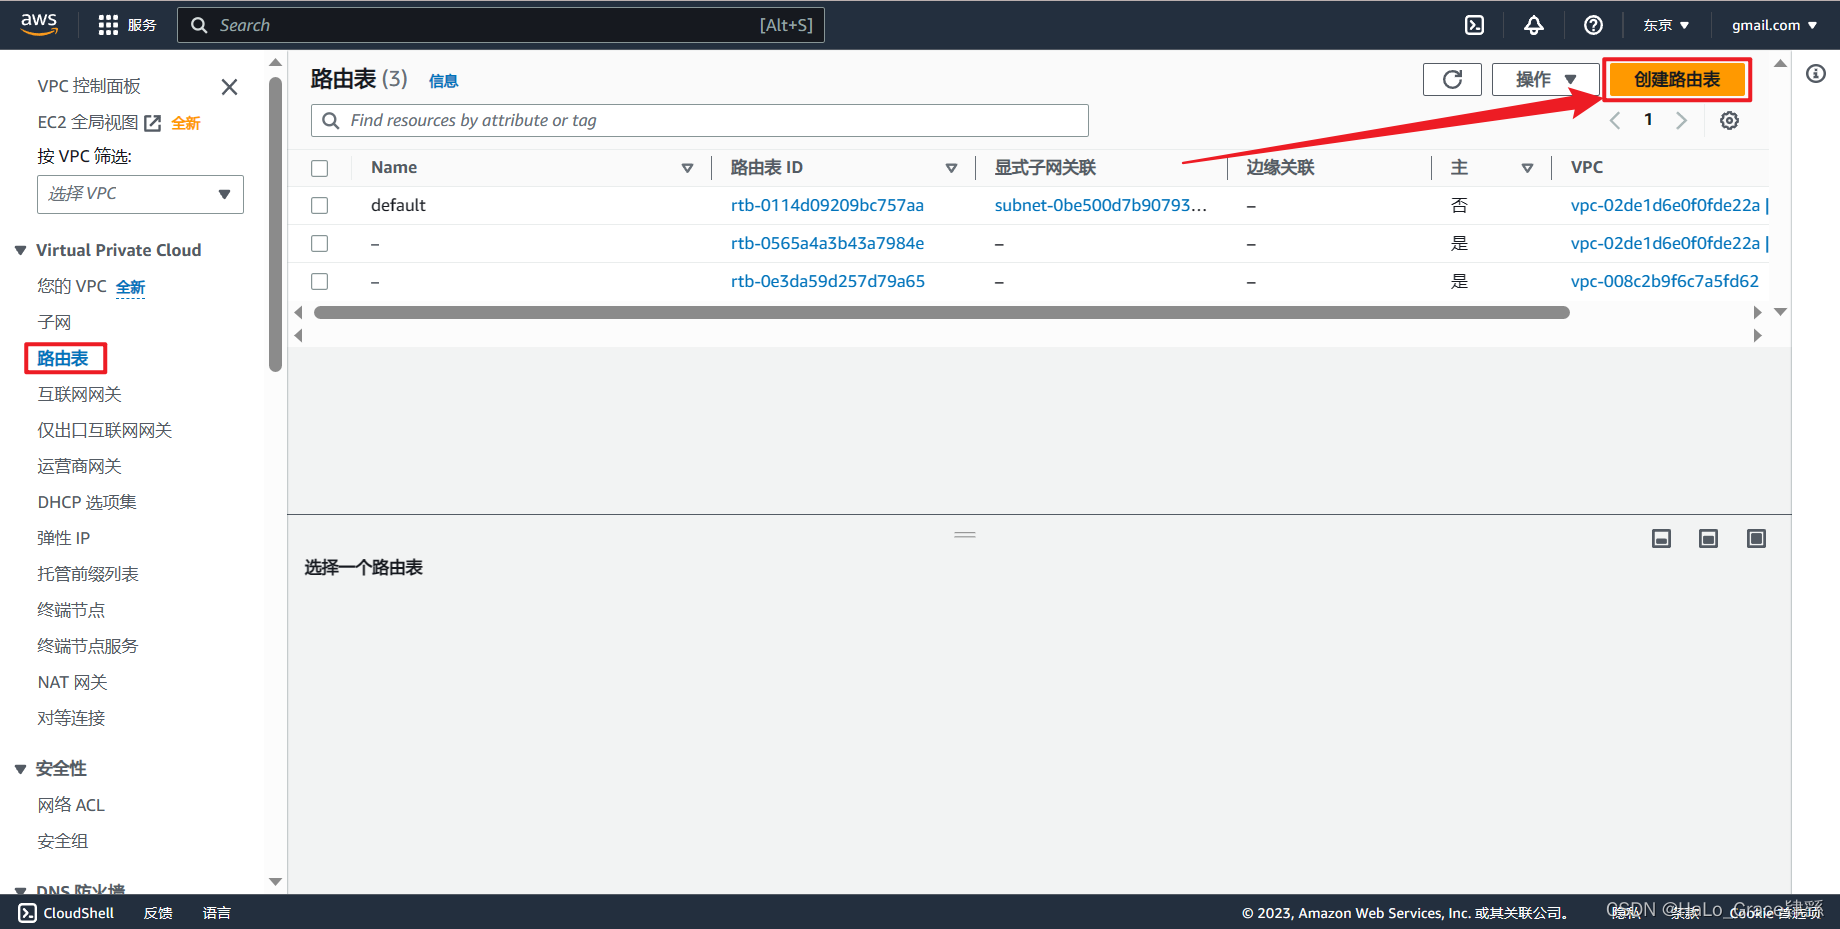Image resolution: width=1840 pixels, height=929 pixels.
Task: Open the info panel icon
Action: coord(1816,74)
